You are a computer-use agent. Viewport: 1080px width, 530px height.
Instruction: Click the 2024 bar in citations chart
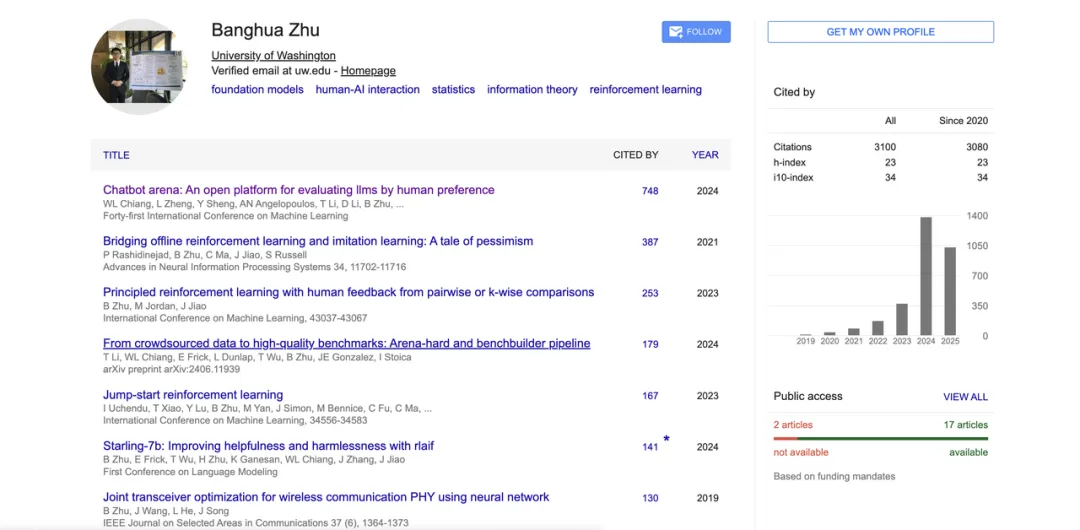pos(926,276)
